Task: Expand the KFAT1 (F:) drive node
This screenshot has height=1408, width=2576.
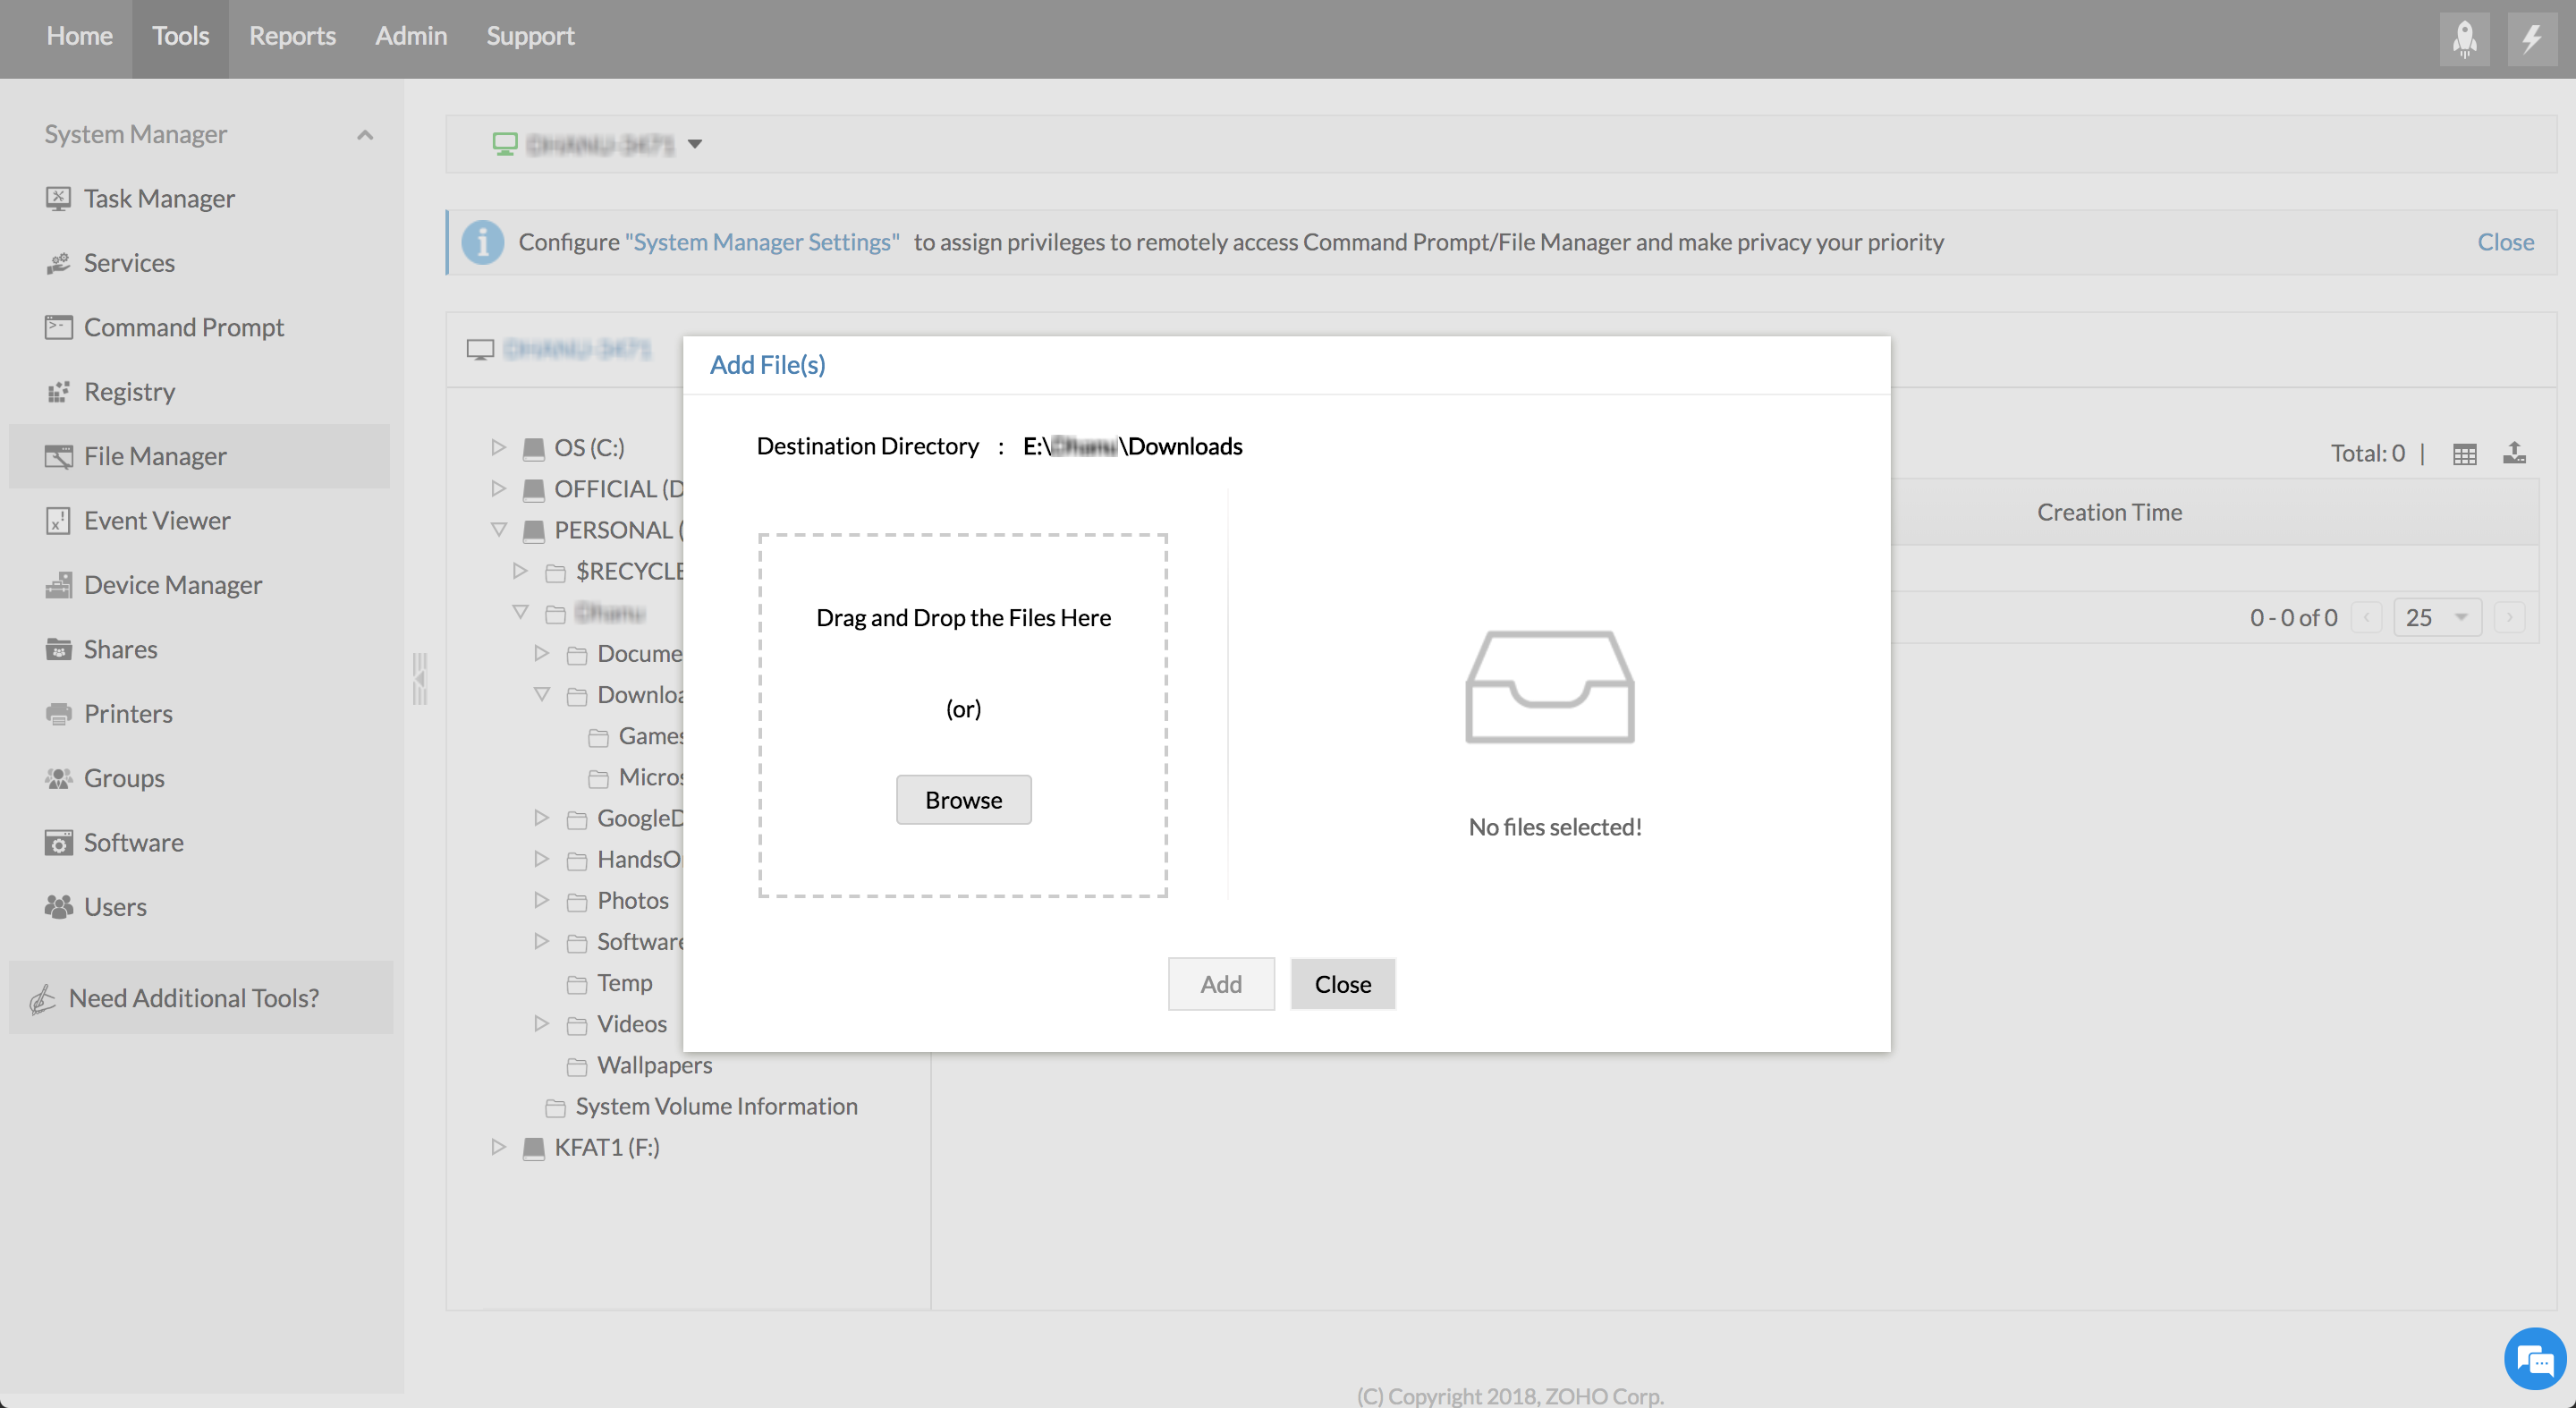Action: [498, 1147]
